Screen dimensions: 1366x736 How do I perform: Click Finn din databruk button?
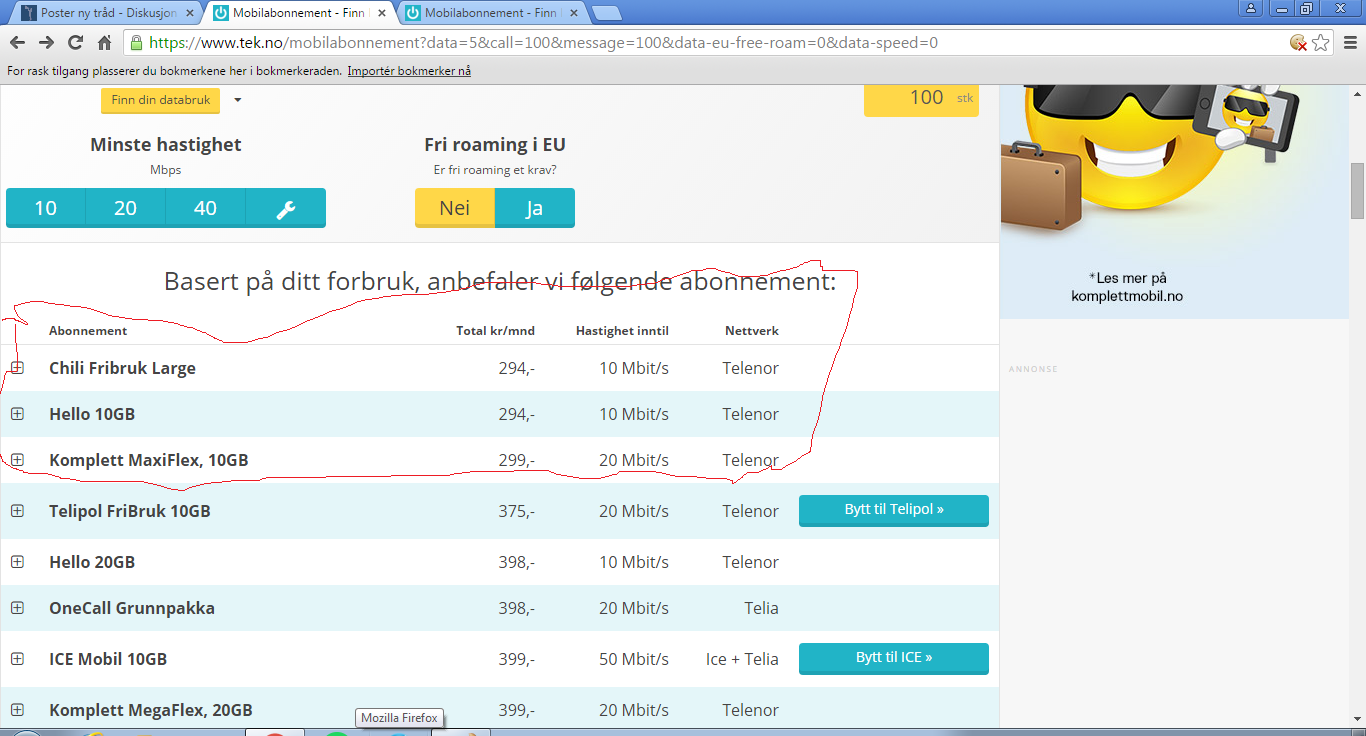click(x=160, y=100)
